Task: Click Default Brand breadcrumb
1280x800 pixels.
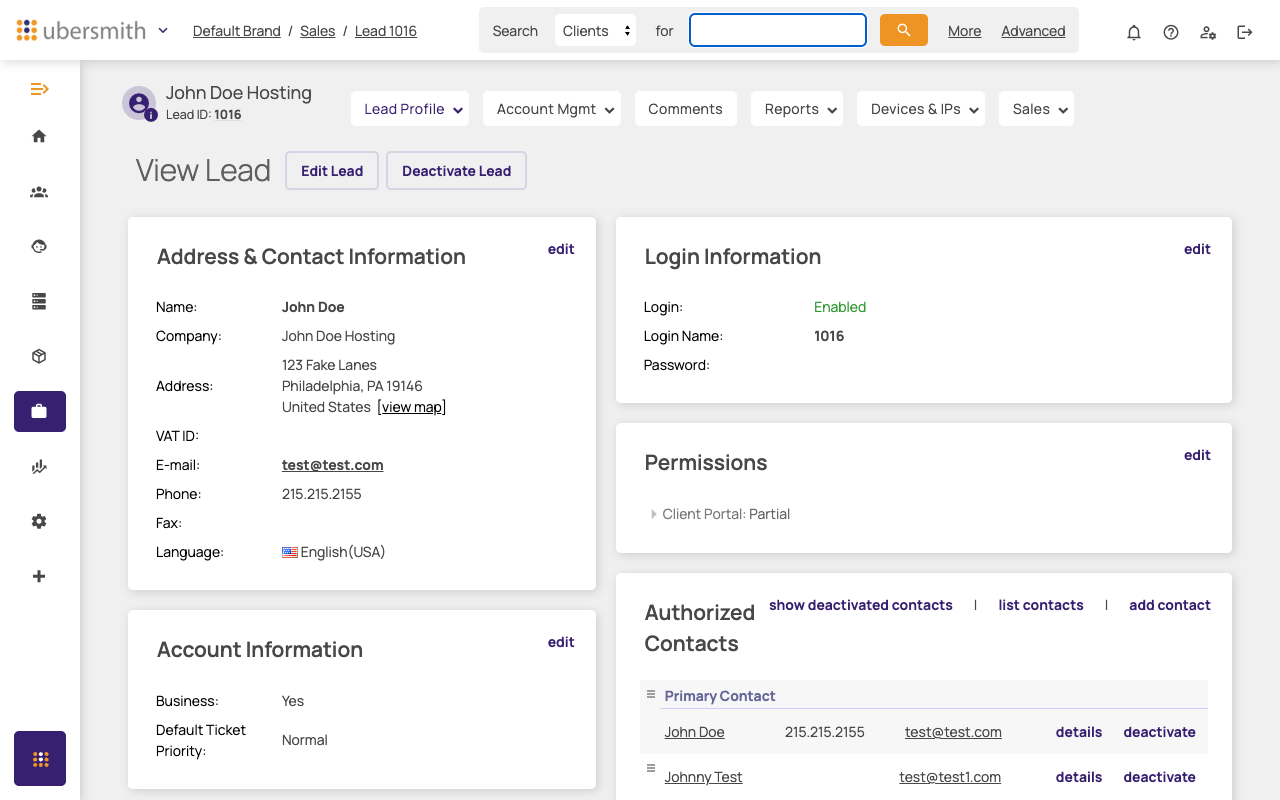Action: coord(237,31)
